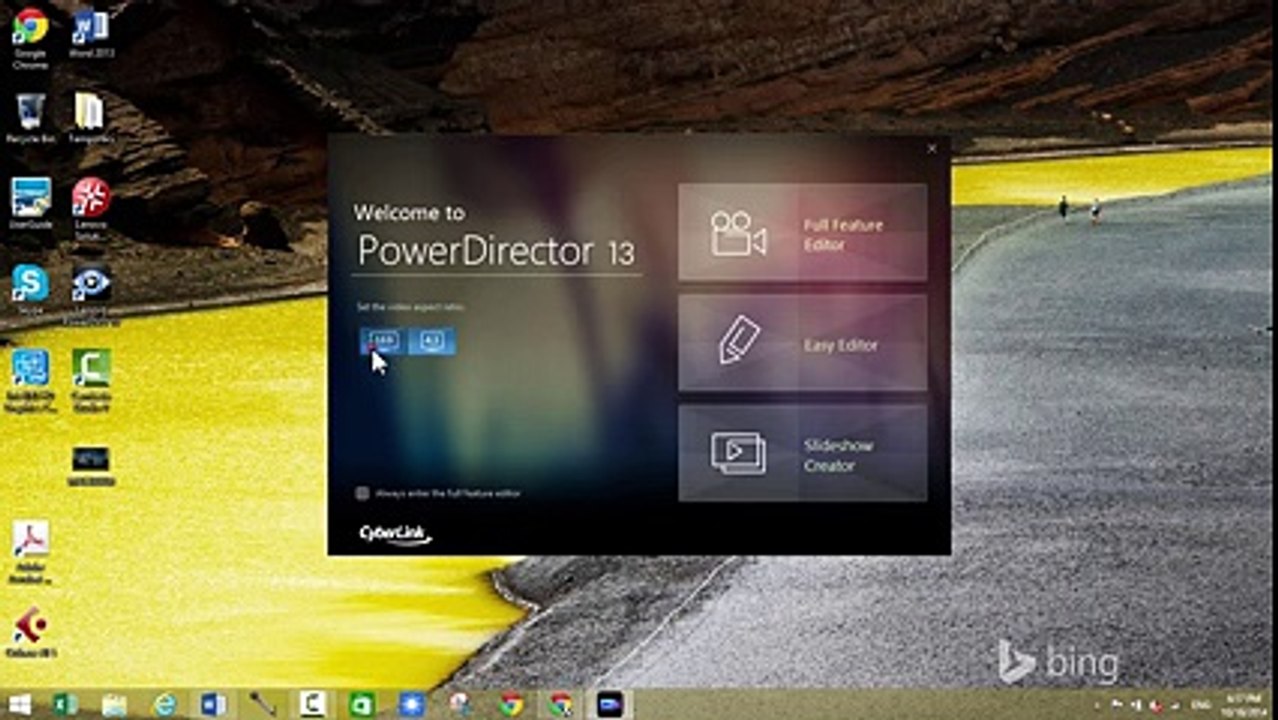
Task: Select the red-logo shortcut below Adobe Reader
Action: [x=30, y=633]
